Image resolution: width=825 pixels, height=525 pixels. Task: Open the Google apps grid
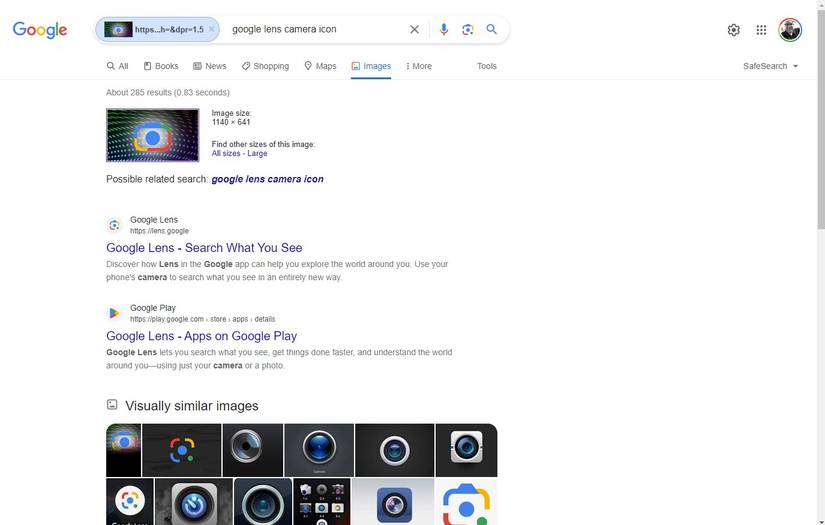[x=761, y=30]
